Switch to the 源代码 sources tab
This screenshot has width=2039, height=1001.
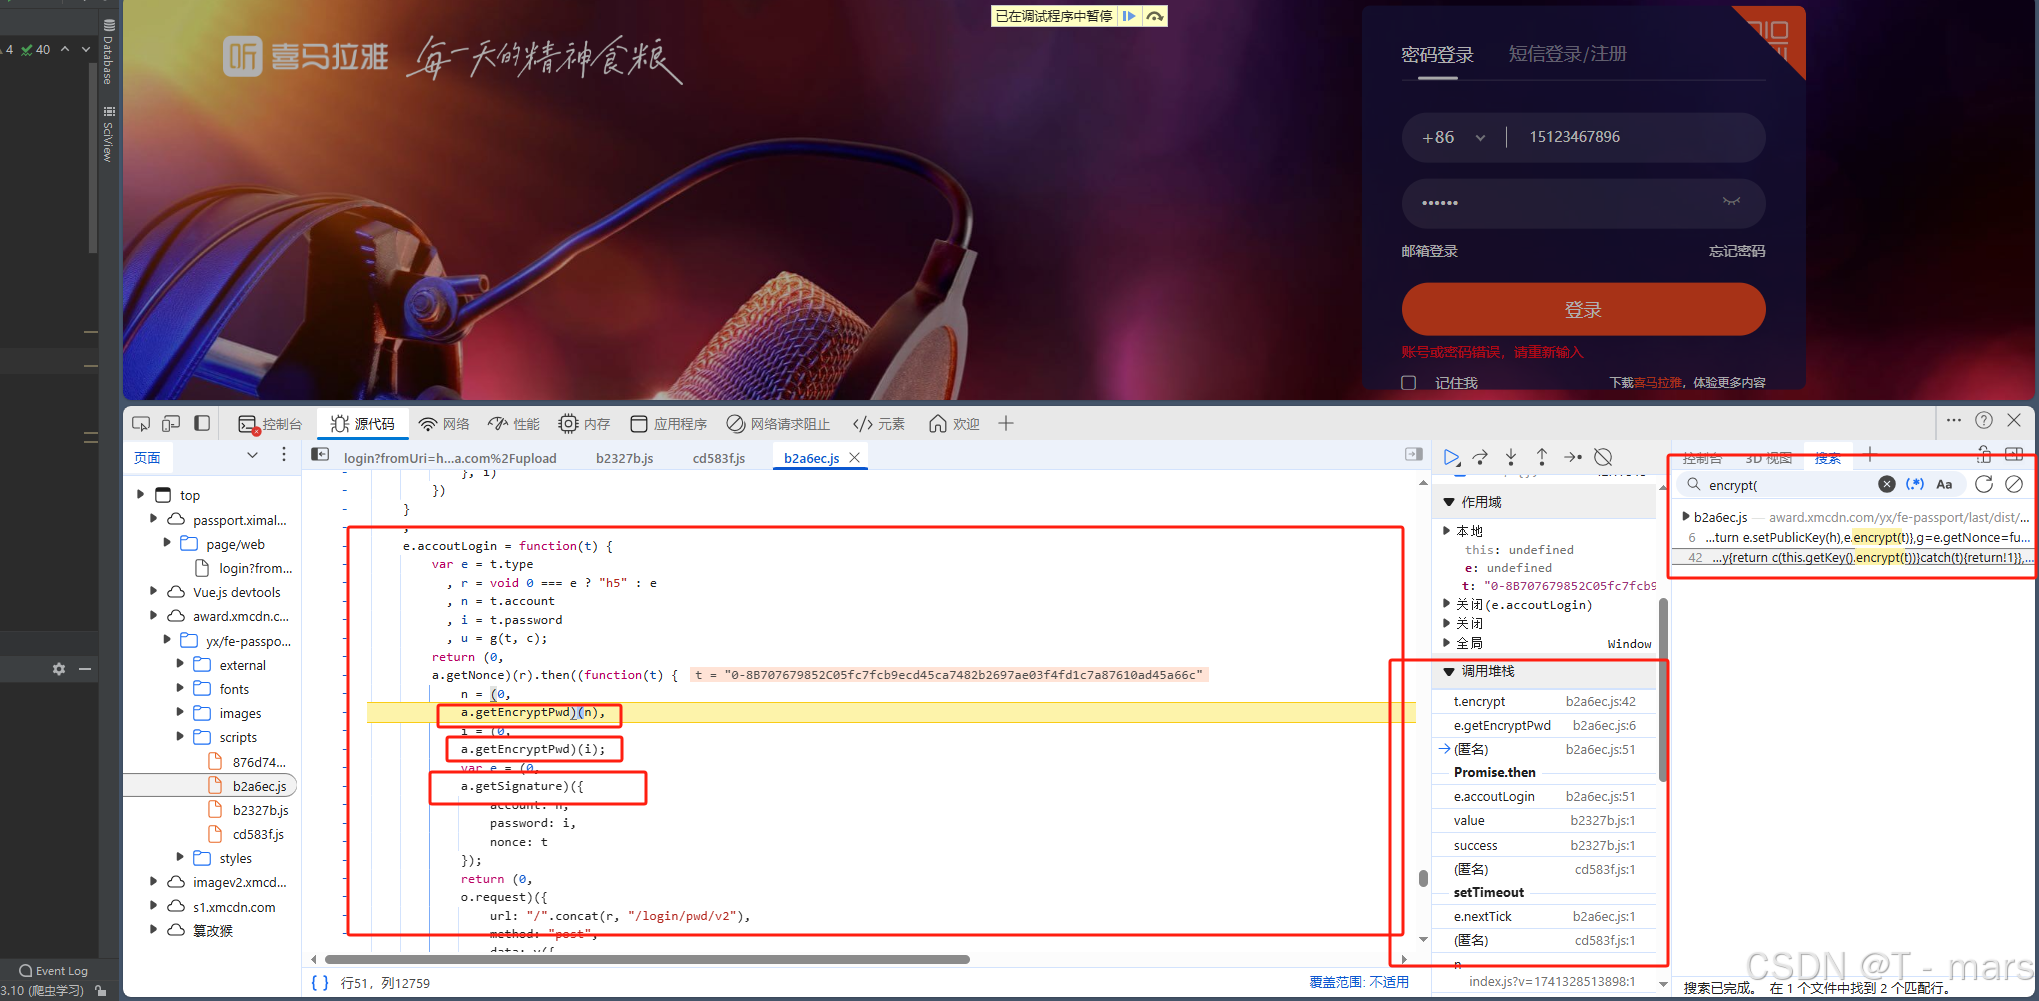(x=363, y=424)
